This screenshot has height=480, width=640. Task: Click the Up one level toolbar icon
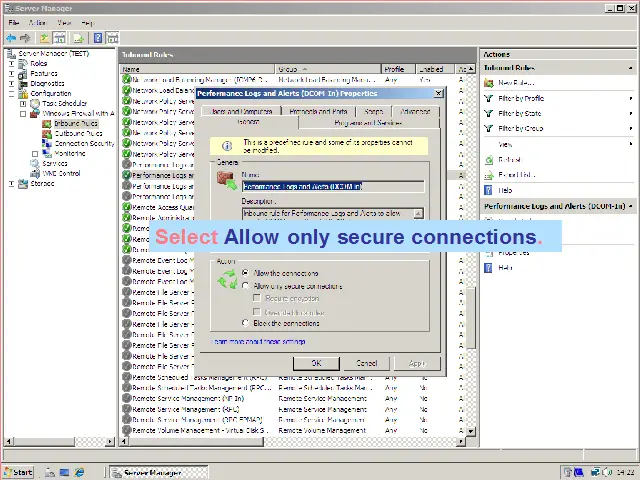coord(44,38)
